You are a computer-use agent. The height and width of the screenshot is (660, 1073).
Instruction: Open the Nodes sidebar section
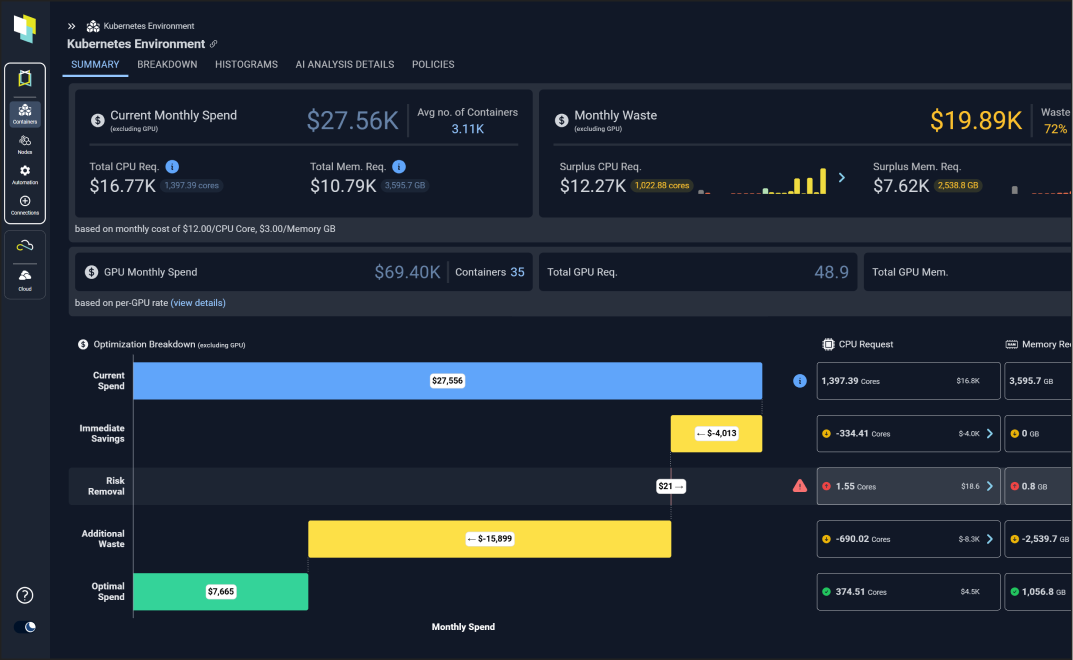(25, 145)
